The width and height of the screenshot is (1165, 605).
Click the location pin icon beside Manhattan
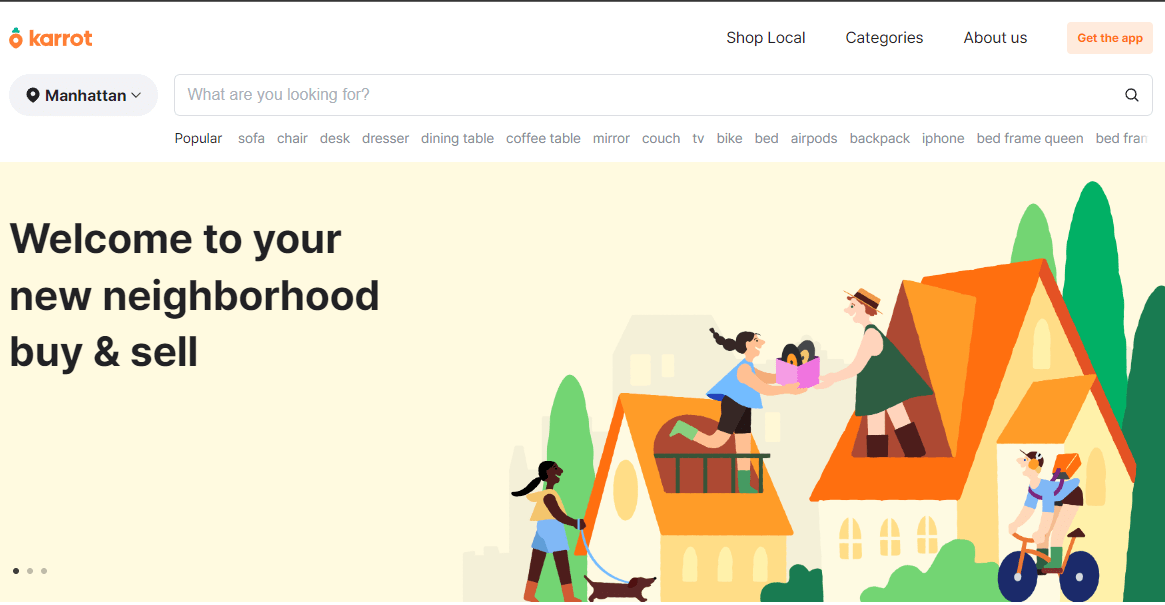(x=33, y=95)
